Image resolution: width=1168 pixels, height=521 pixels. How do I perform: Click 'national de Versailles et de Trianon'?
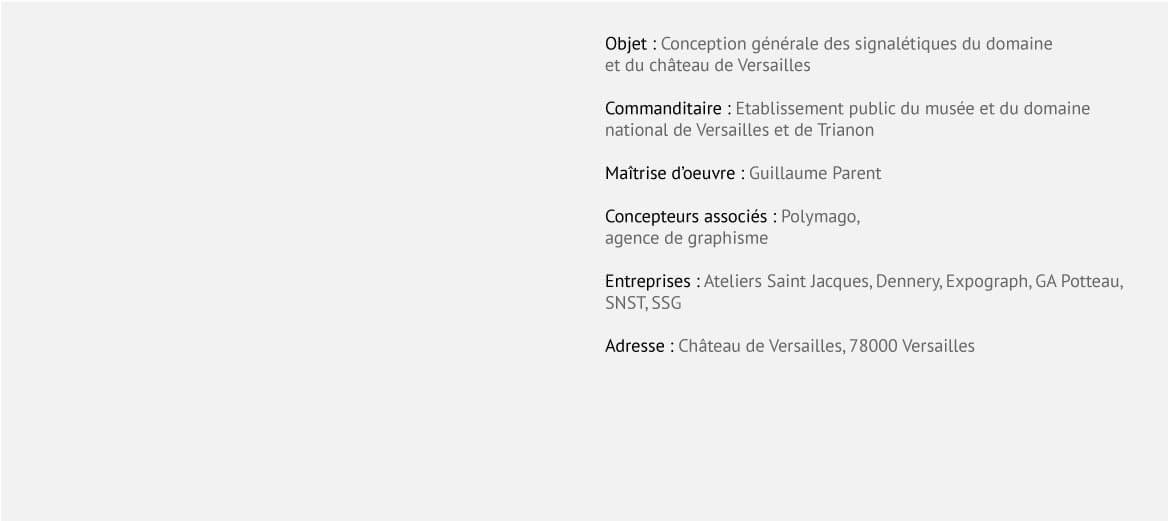(739, 130)
